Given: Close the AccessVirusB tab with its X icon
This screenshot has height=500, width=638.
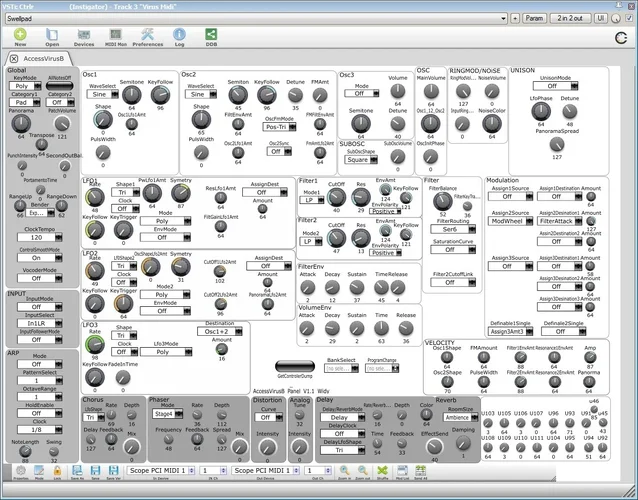Looking at the screenshot, I should (x=13, y=60).
